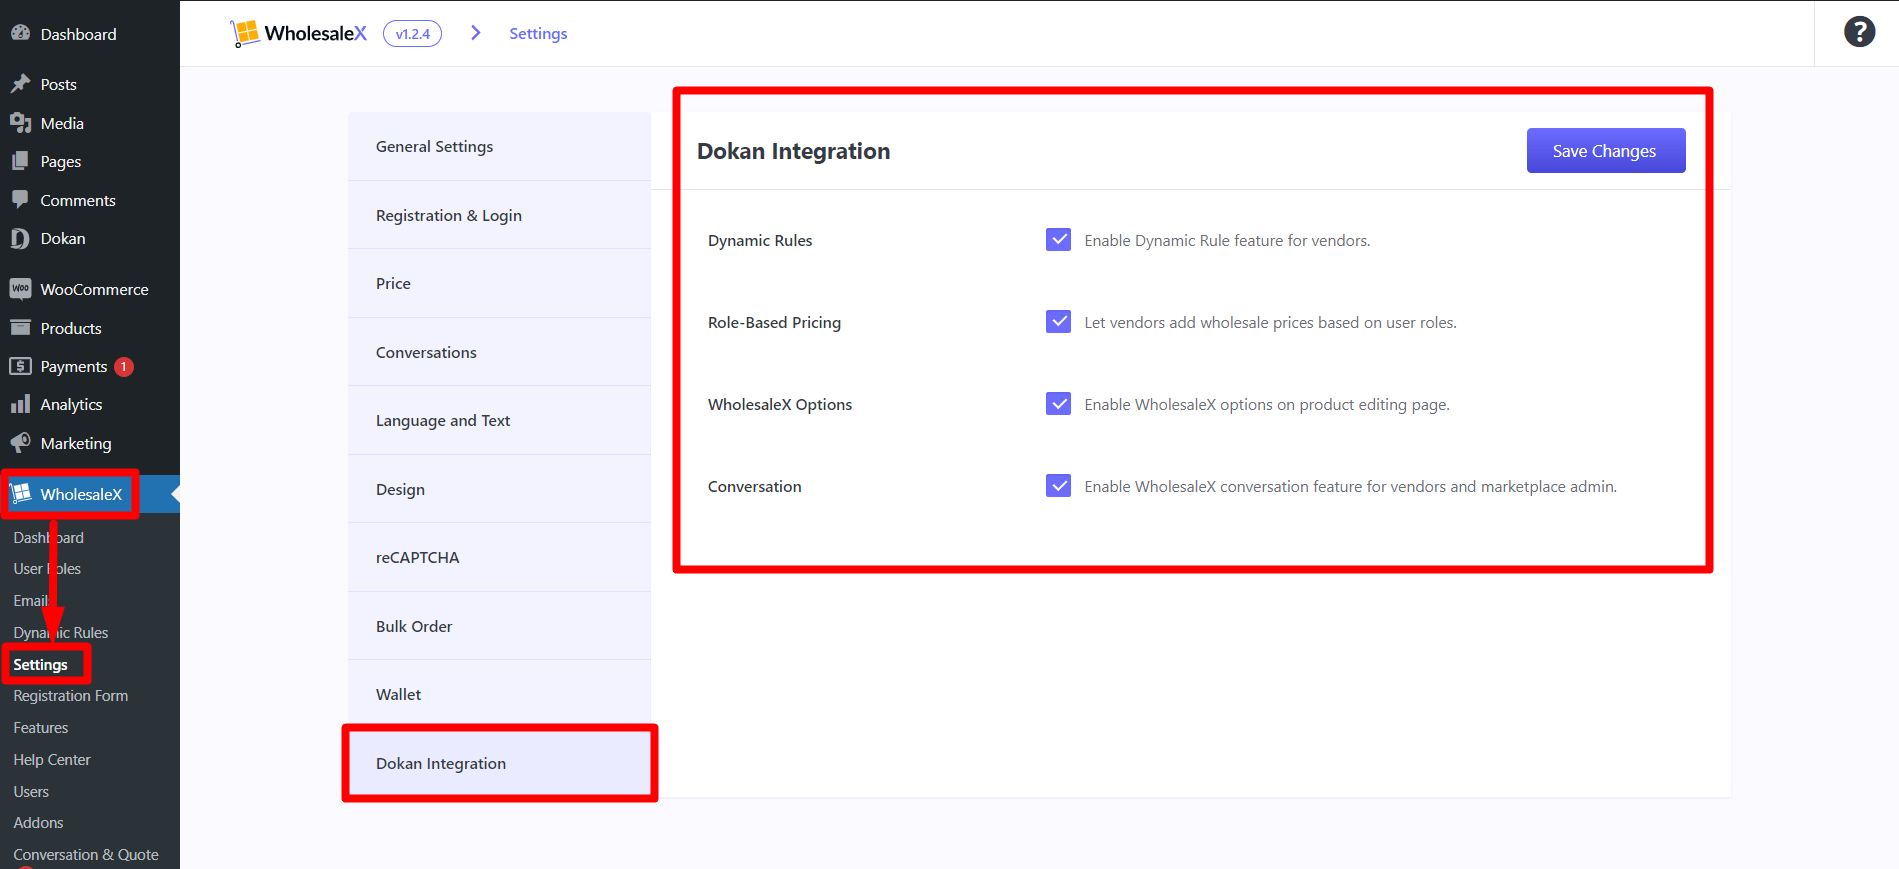Open Settings submenu item
1899x869 pixels.
point(40,664)
